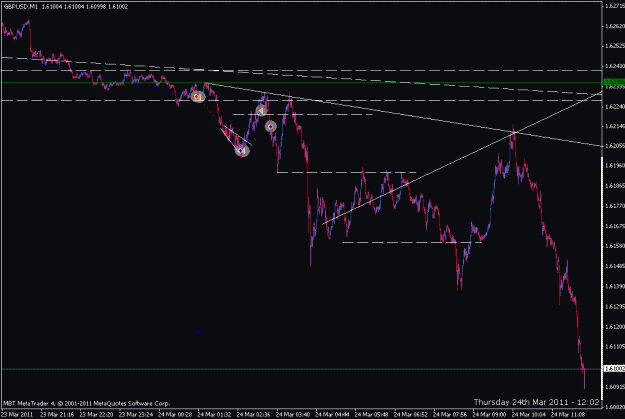The image size is (625, 419).
Task: Click the '24 Mar 00:28' time axis label
Action: pos(175,415)
